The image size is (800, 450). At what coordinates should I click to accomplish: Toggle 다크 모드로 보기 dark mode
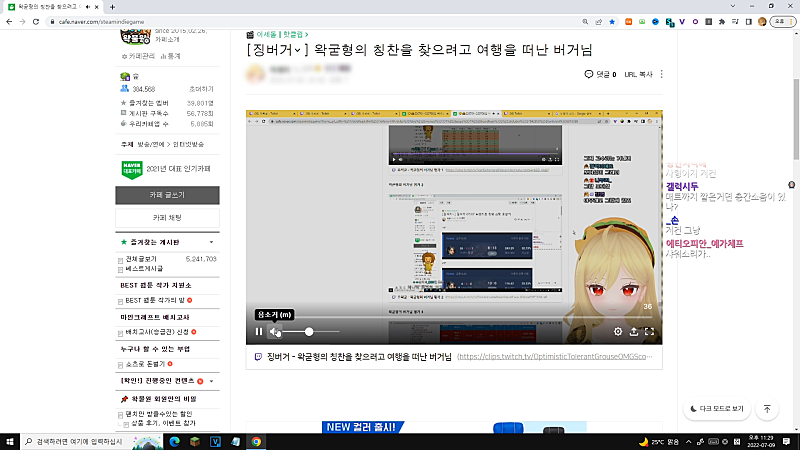[716, 409]
